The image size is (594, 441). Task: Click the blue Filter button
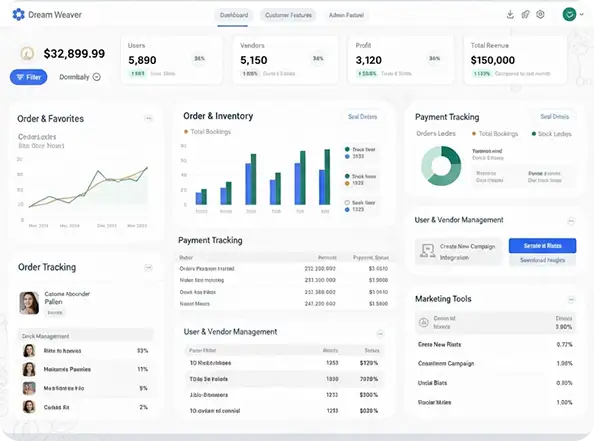click(28, 77)
